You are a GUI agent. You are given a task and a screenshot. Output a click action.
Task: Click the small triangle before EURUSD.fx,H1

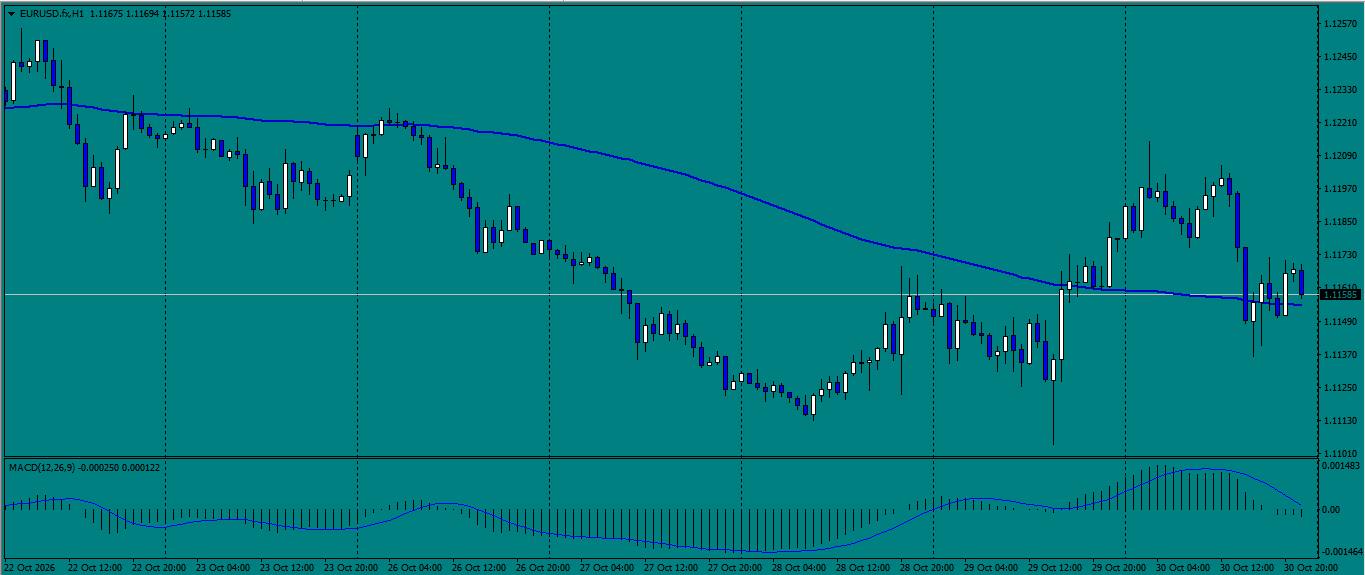coord(11,14)
